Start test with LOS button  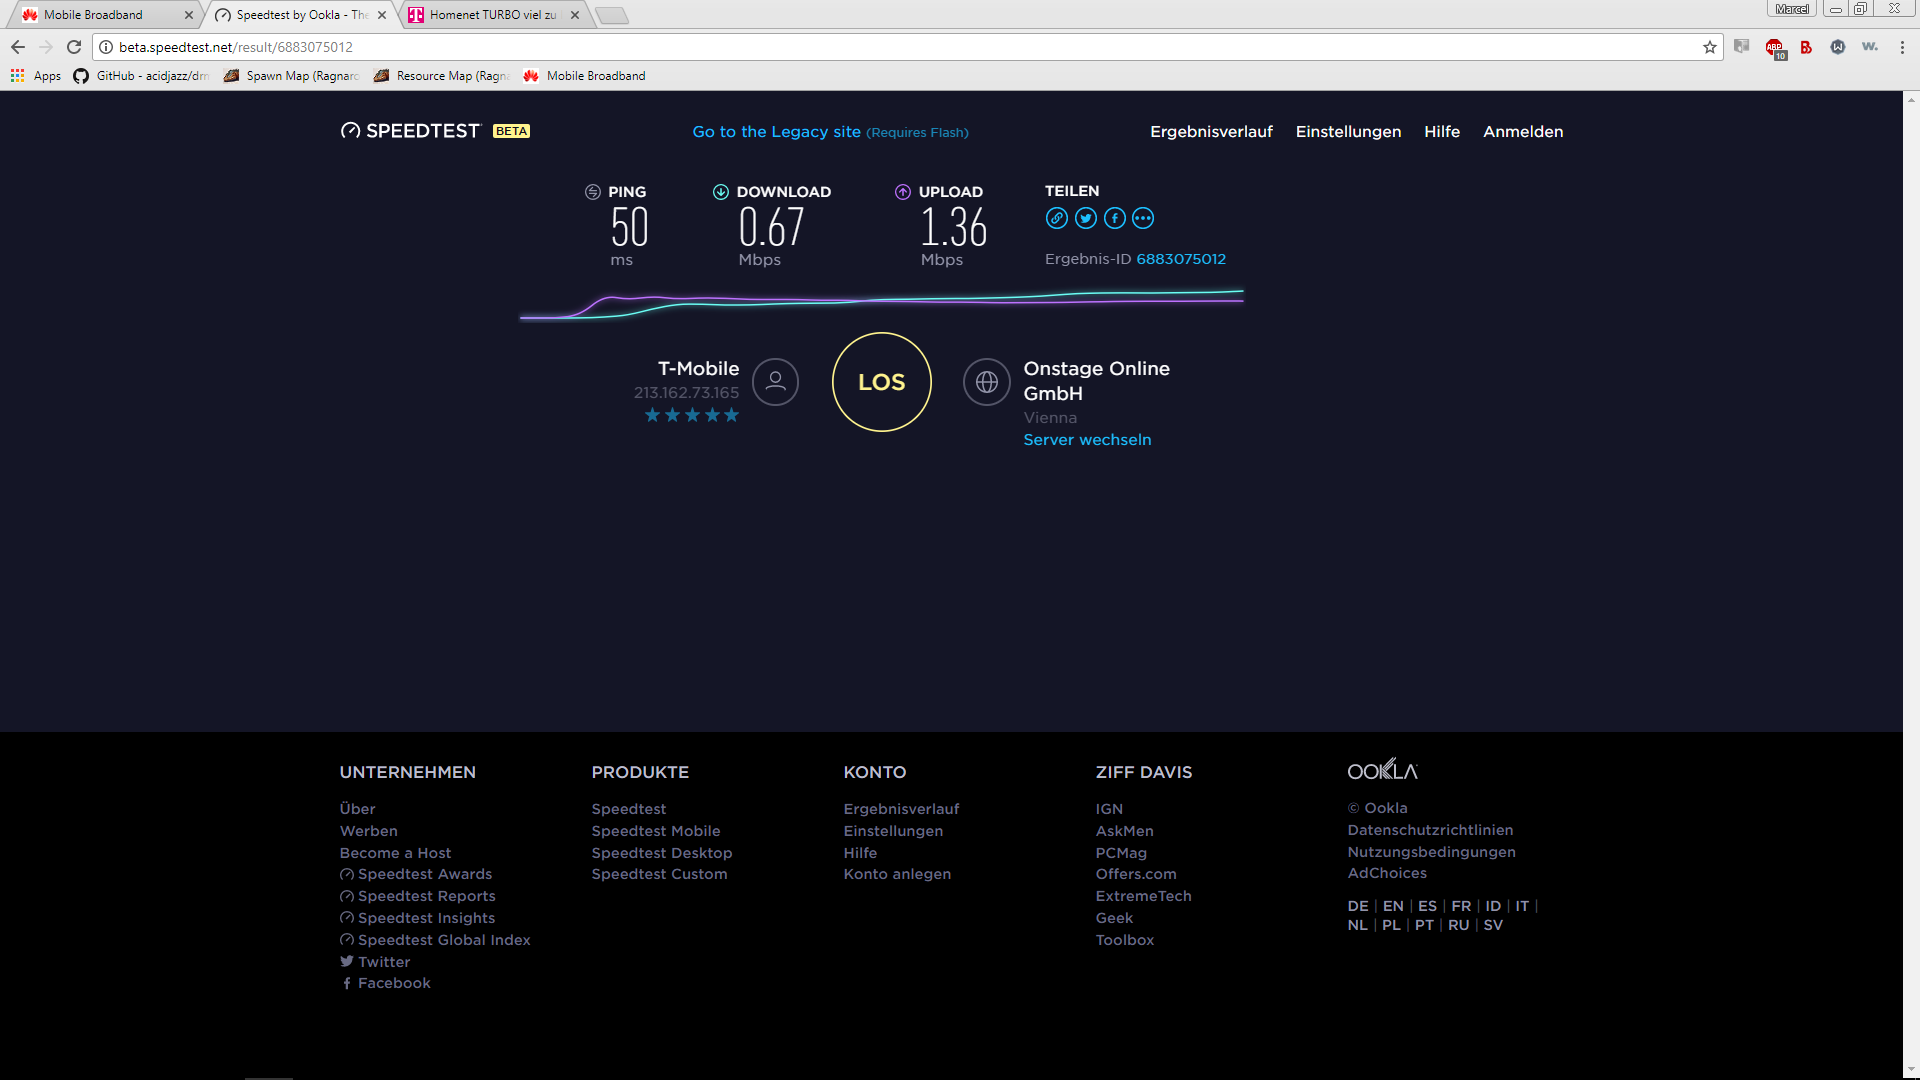(x=881, y=382)
